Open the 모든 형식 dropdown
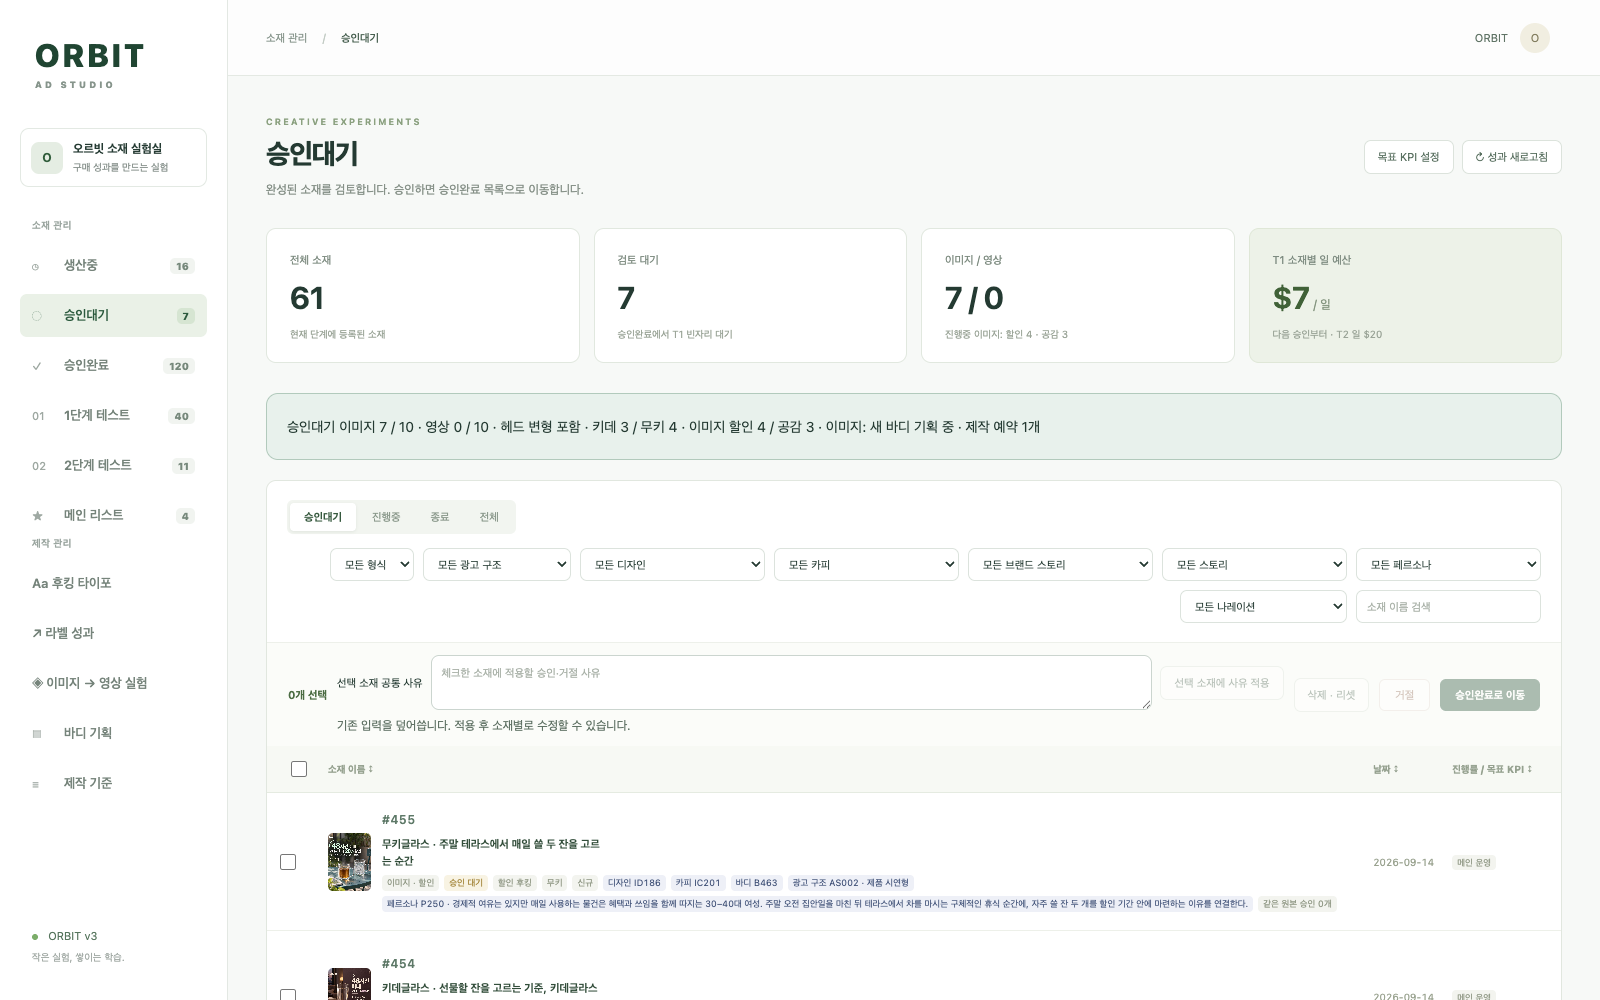Viewport: 1600px width, 1000px height. coord(372,565)
